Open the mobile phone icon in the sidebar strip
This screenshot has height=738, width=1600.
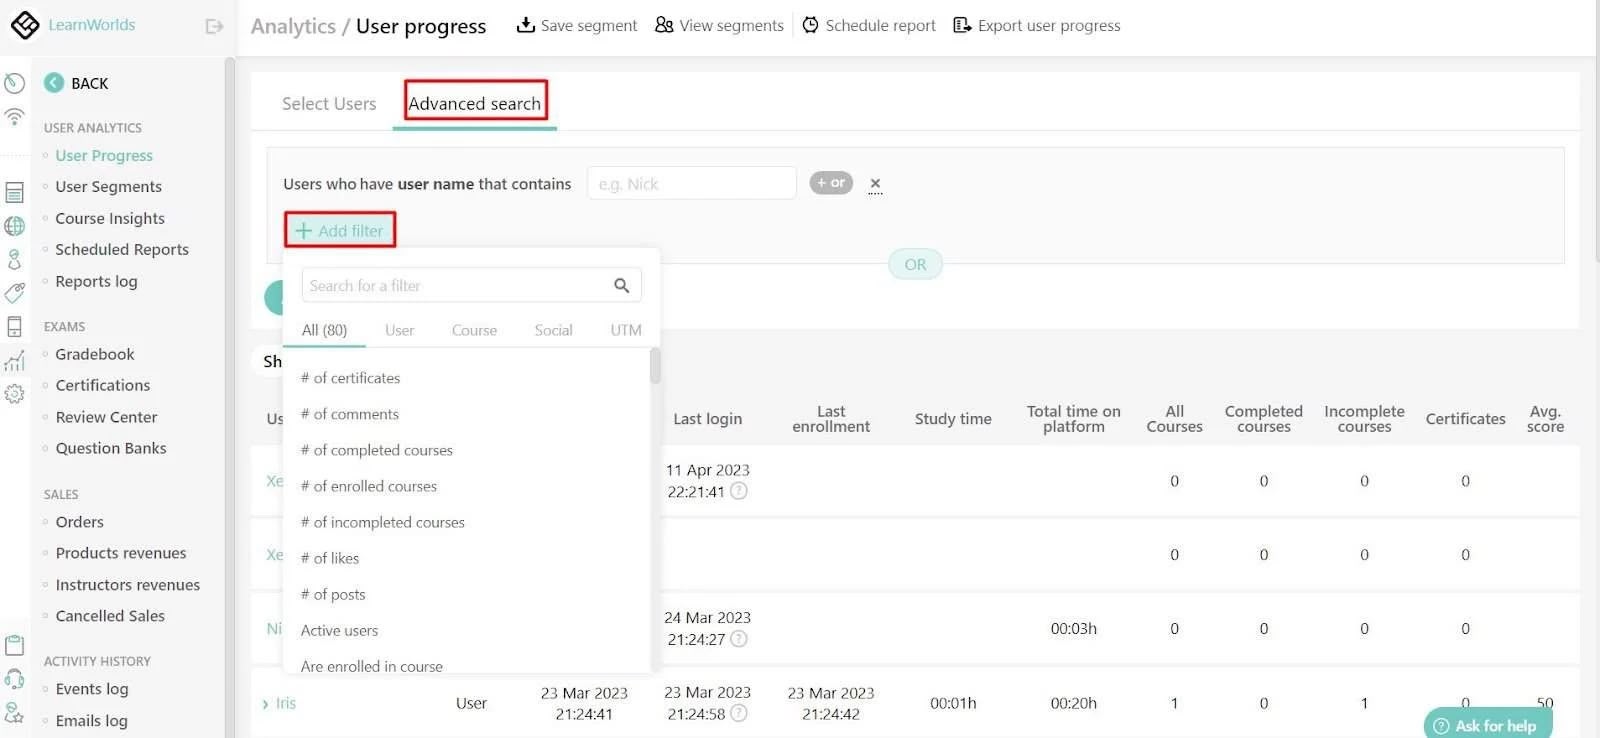pyautogui.click(x=14, y=326)
